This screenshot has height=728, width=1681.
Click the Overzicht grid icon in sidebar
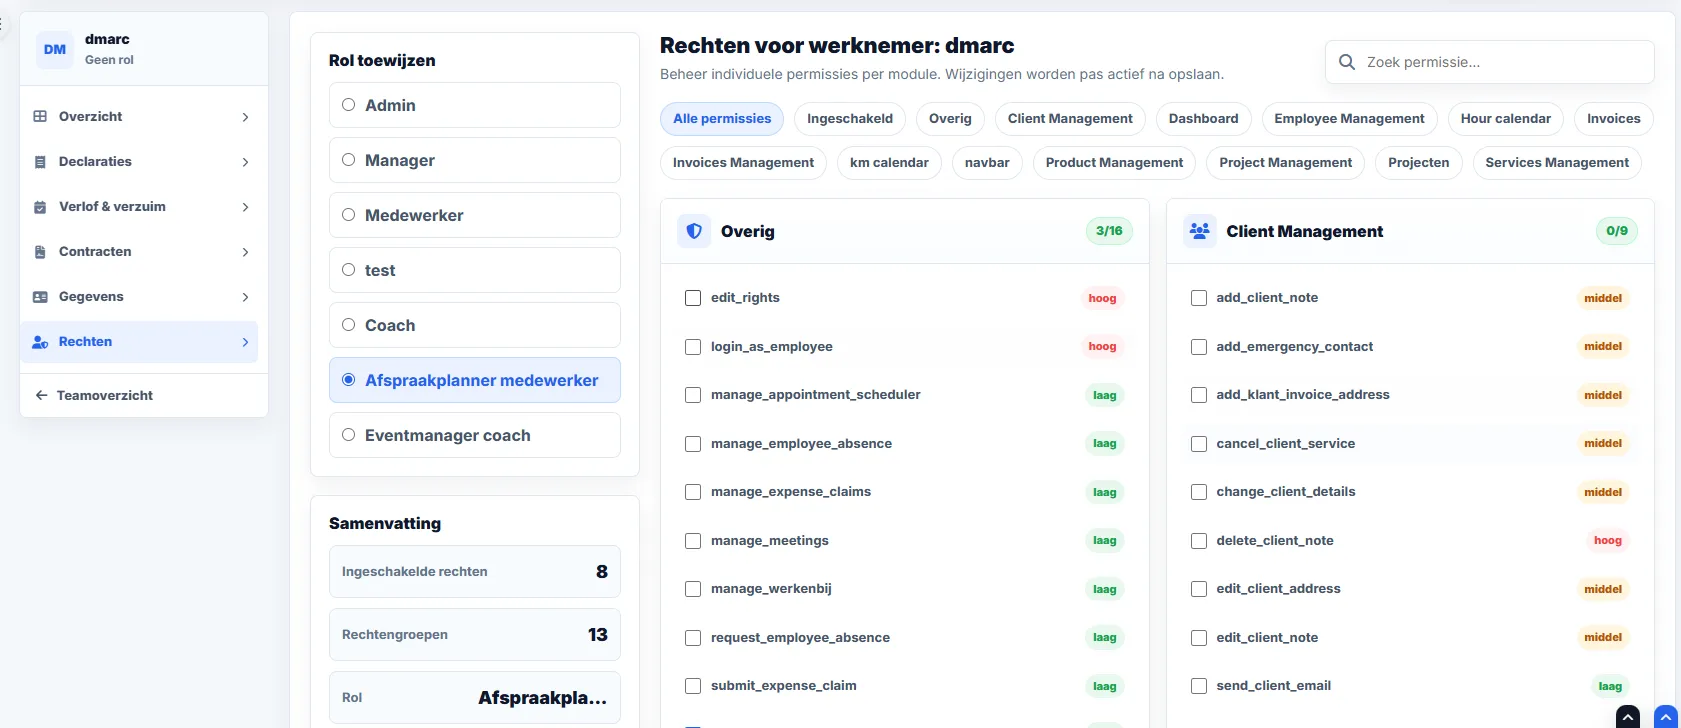point(40,116)
